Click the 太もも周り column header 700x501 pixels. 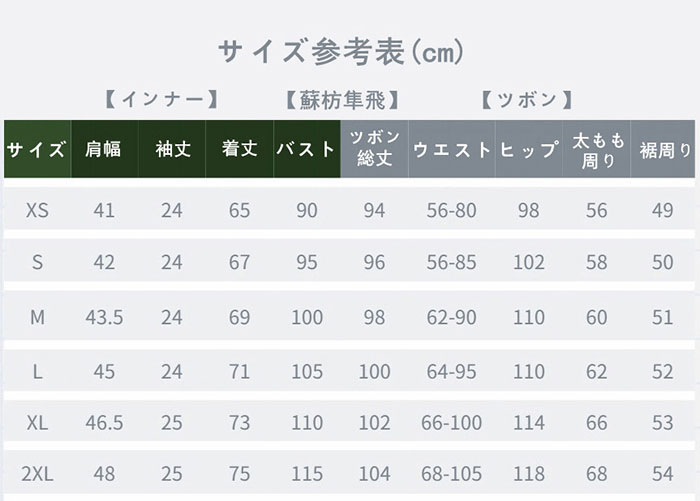[x=597, y=149]
